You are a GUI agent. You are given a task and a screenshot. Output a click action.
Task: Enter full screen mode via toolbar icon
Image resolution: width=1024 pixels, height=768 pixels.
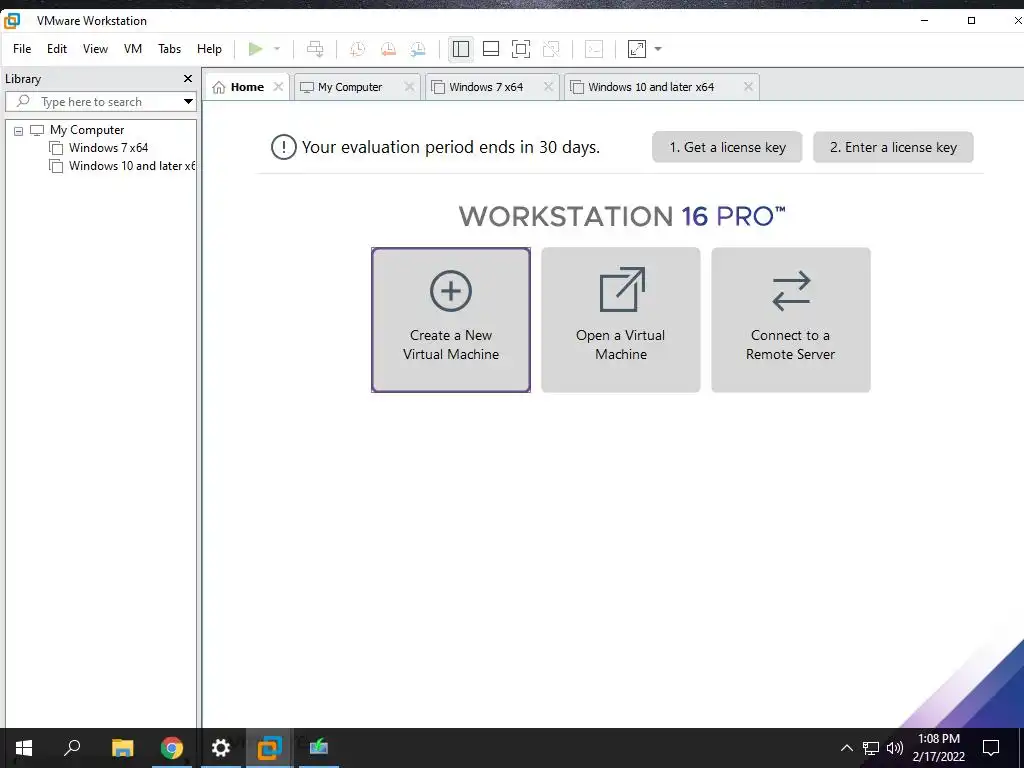[x=520, y=49]
